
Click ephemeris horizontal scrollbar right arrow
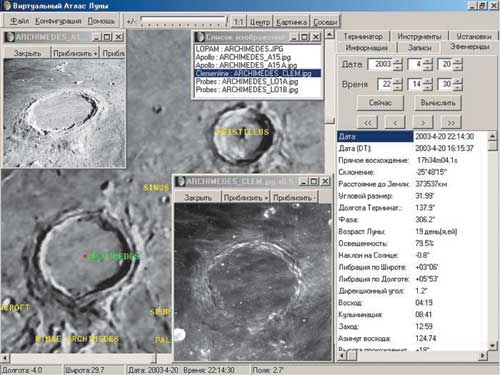[483, 356]
